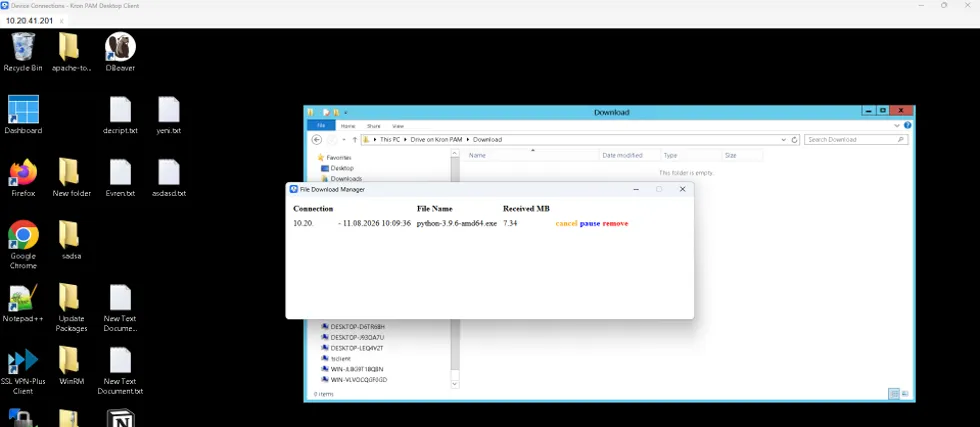Open Quick Access Toolbar customize dropdown
The image size is (980, 427).
click(346, 113)
